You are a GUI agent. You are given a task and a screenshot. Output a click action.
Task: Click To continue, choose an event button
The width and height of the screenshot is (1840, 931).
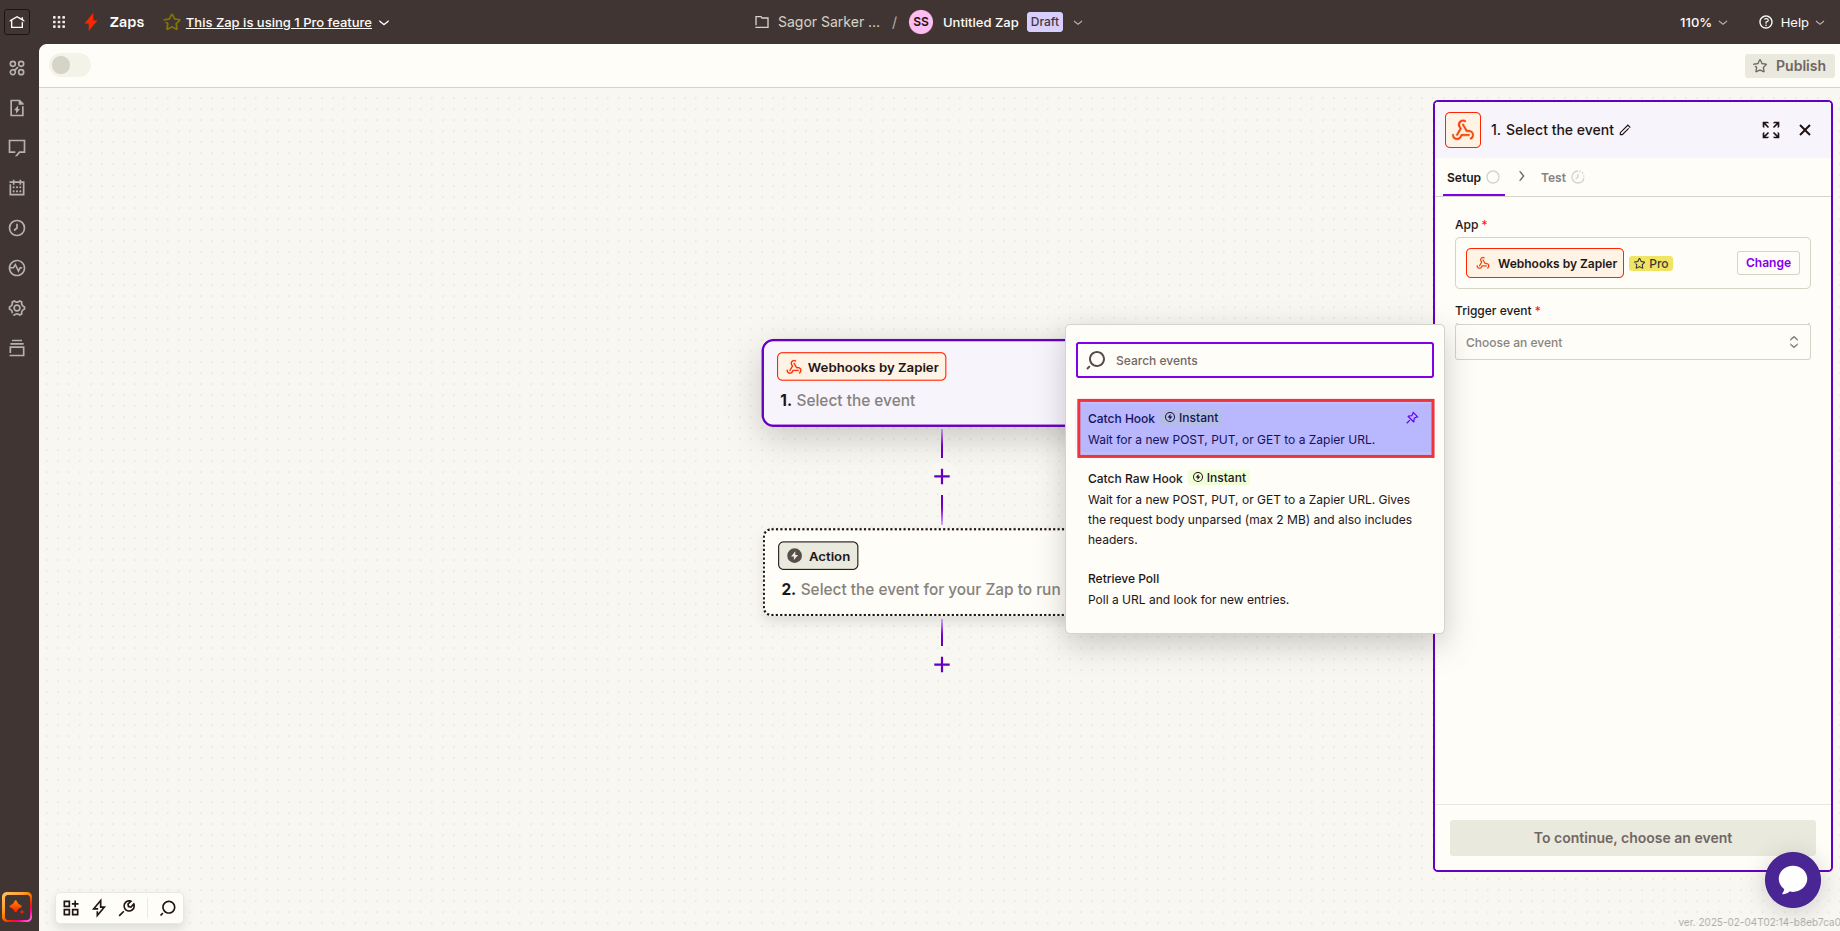(1632, 838)
